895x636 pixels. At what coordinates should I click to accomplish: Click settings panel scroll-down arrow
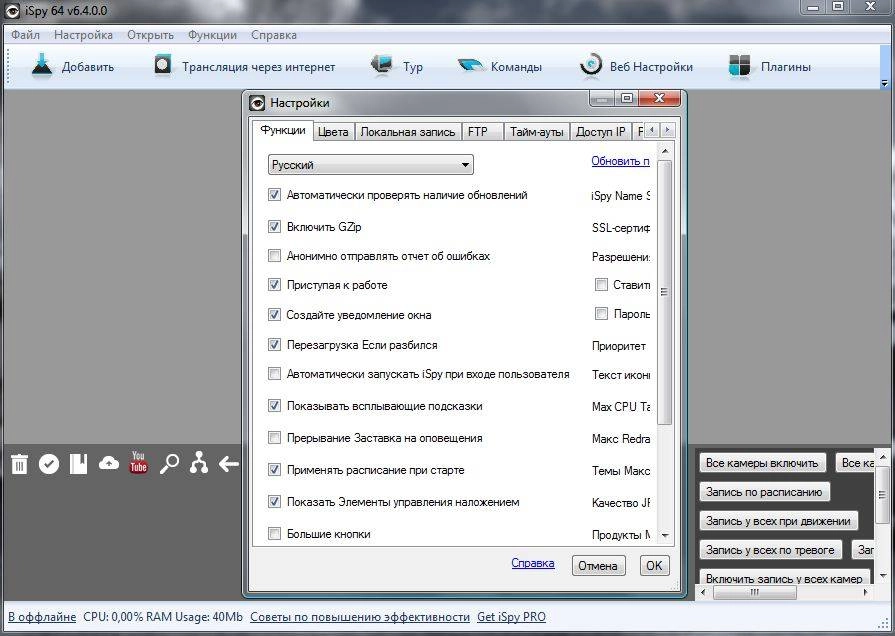coord(664,536)
